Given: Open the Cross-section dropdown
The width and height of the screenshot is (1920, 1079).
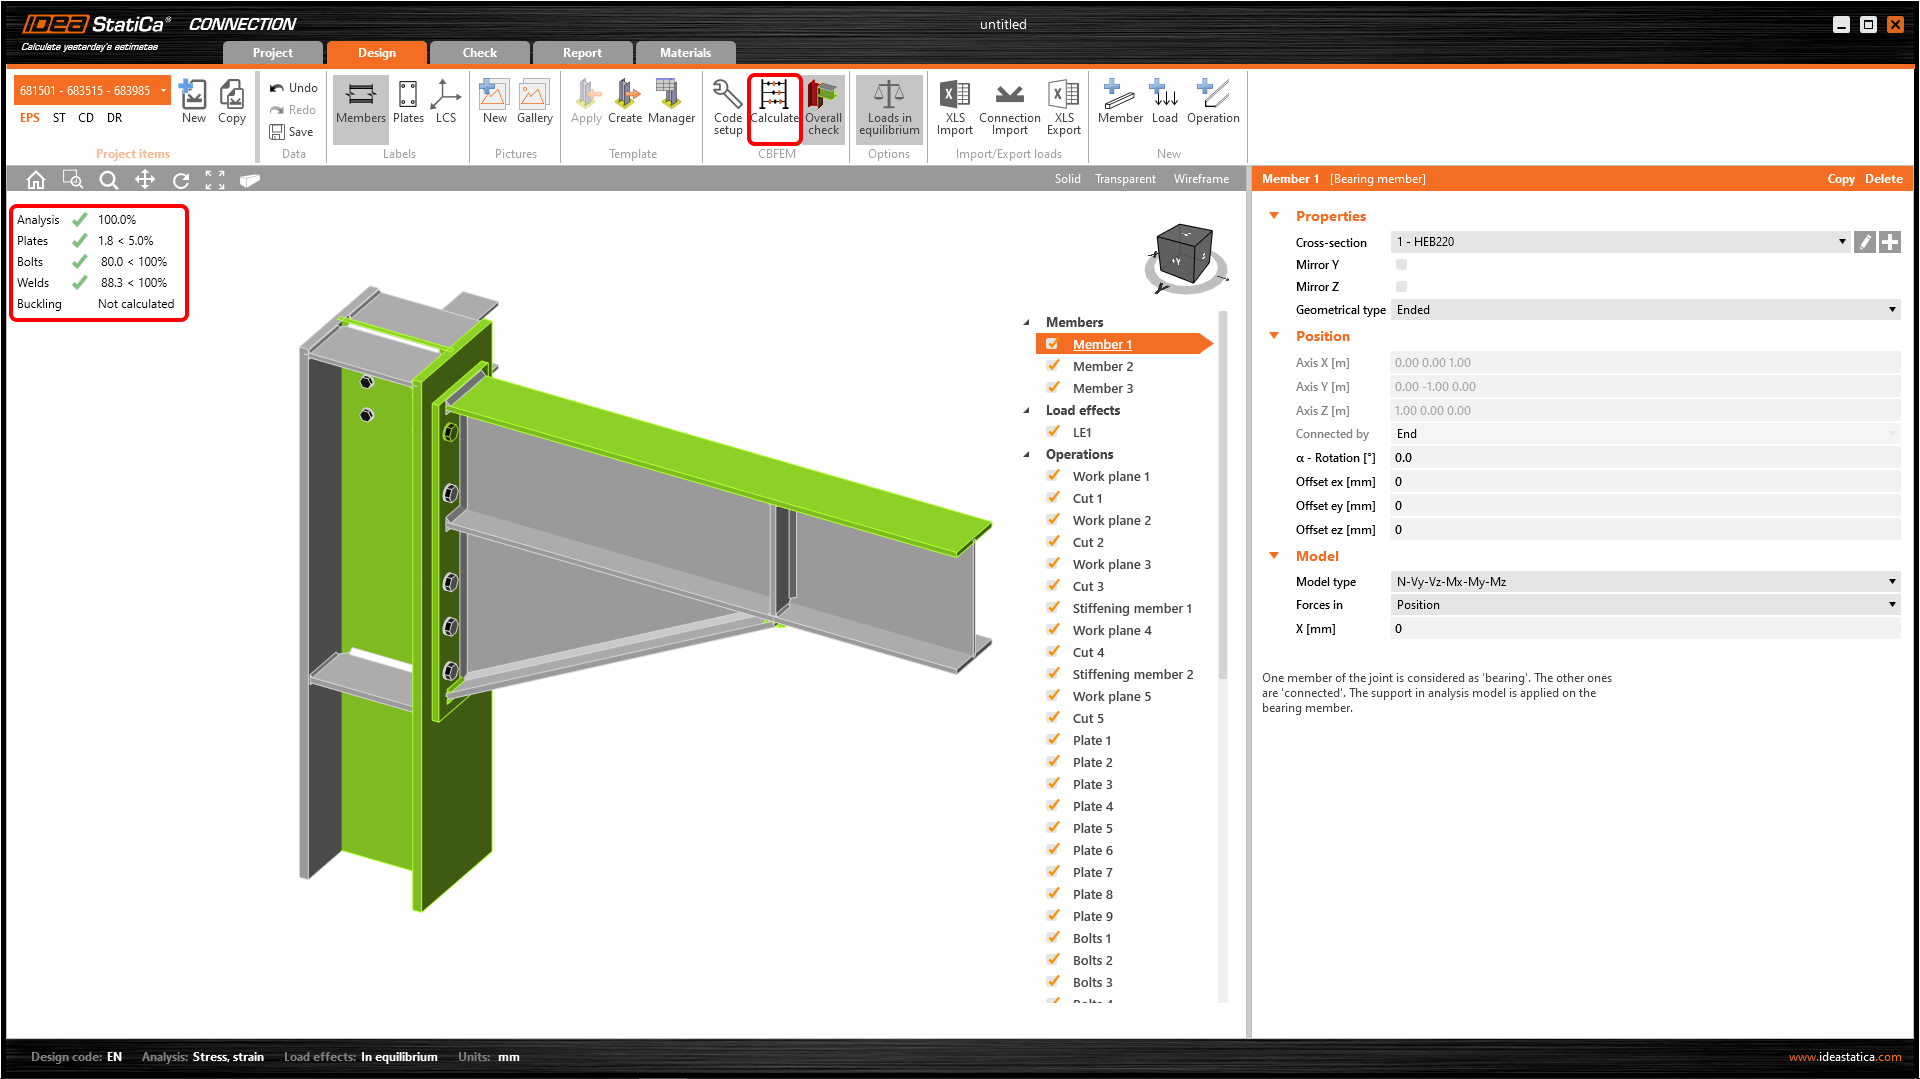Looking at the screenshot, I should [1843, 241].
